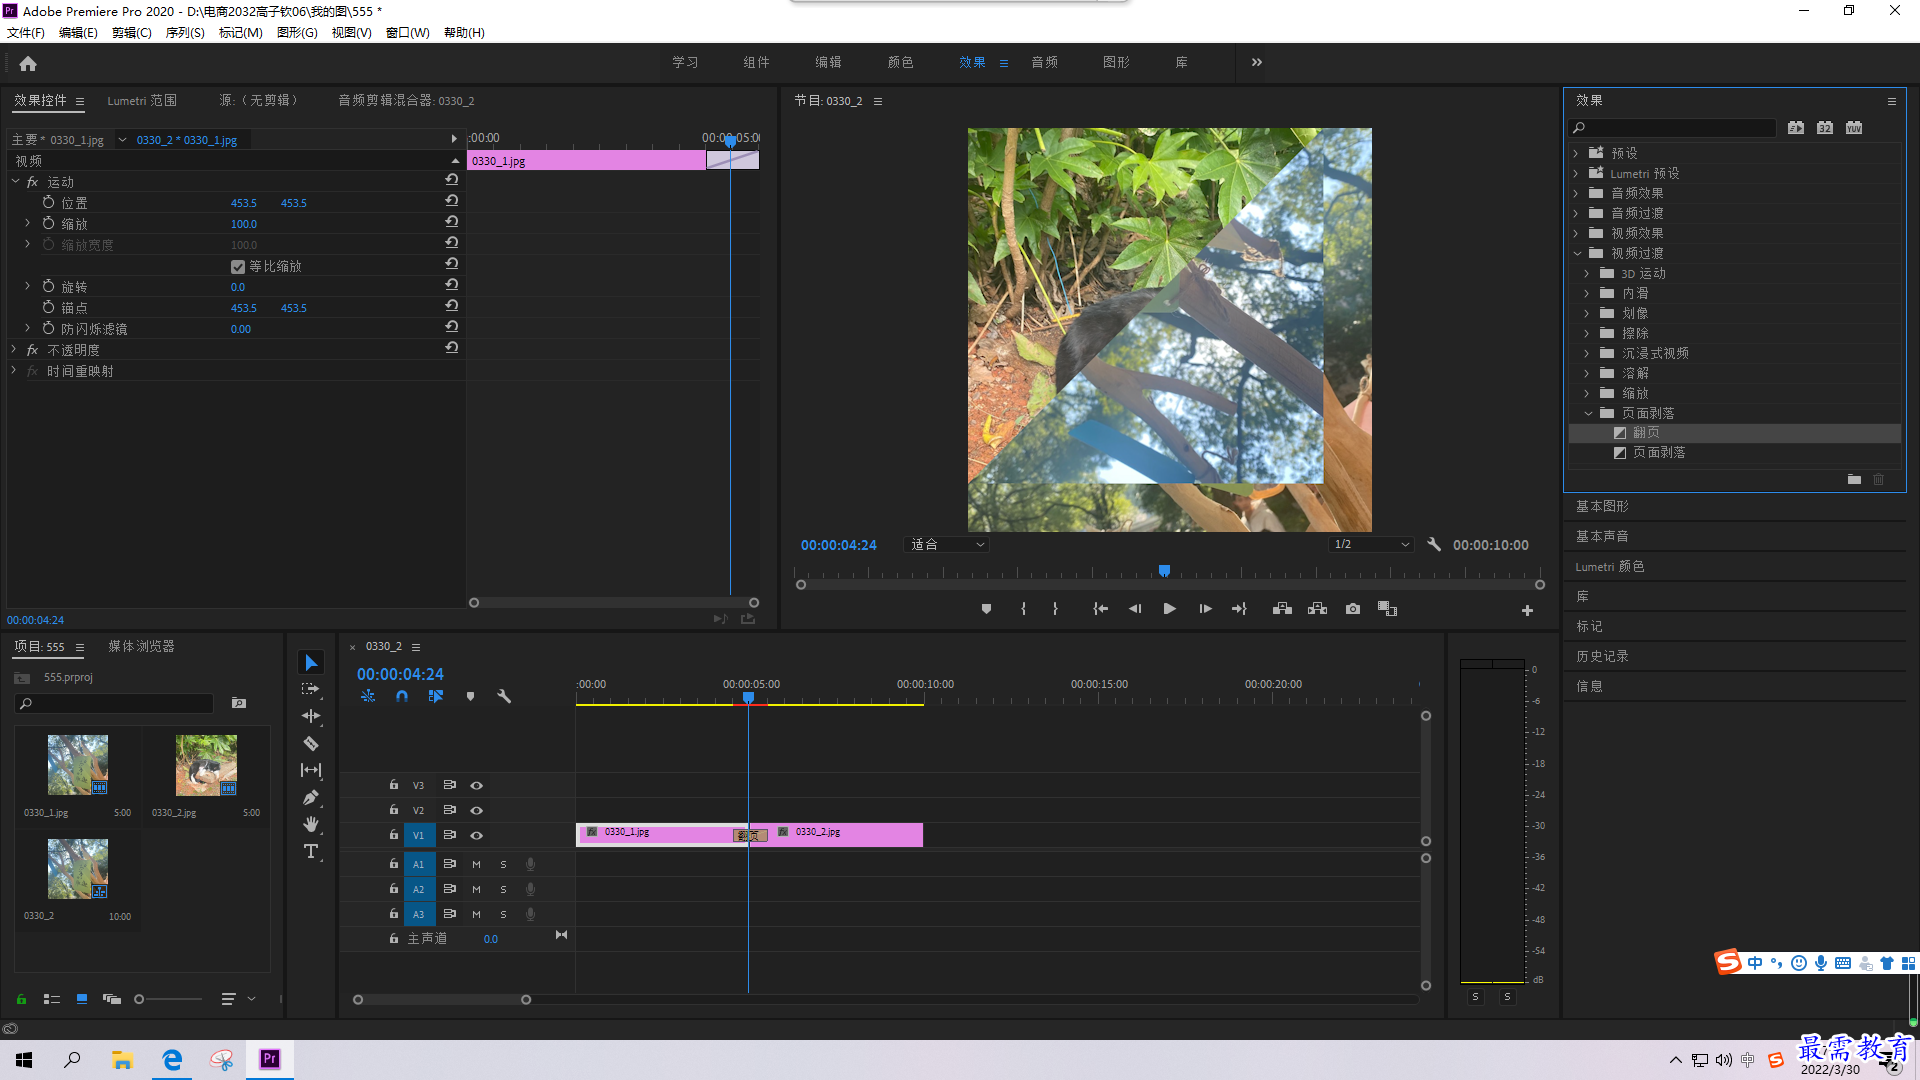
Task: Click Go to Out point button
Action: click(1239, 609)
